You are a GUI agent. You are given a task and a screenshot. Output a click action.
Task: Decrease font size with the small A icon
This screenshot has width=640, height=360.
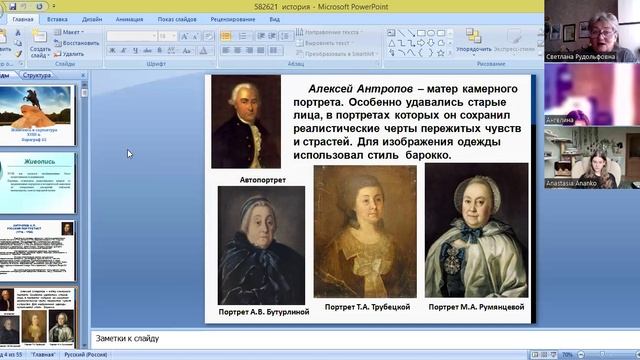click(x=196, y=36)
